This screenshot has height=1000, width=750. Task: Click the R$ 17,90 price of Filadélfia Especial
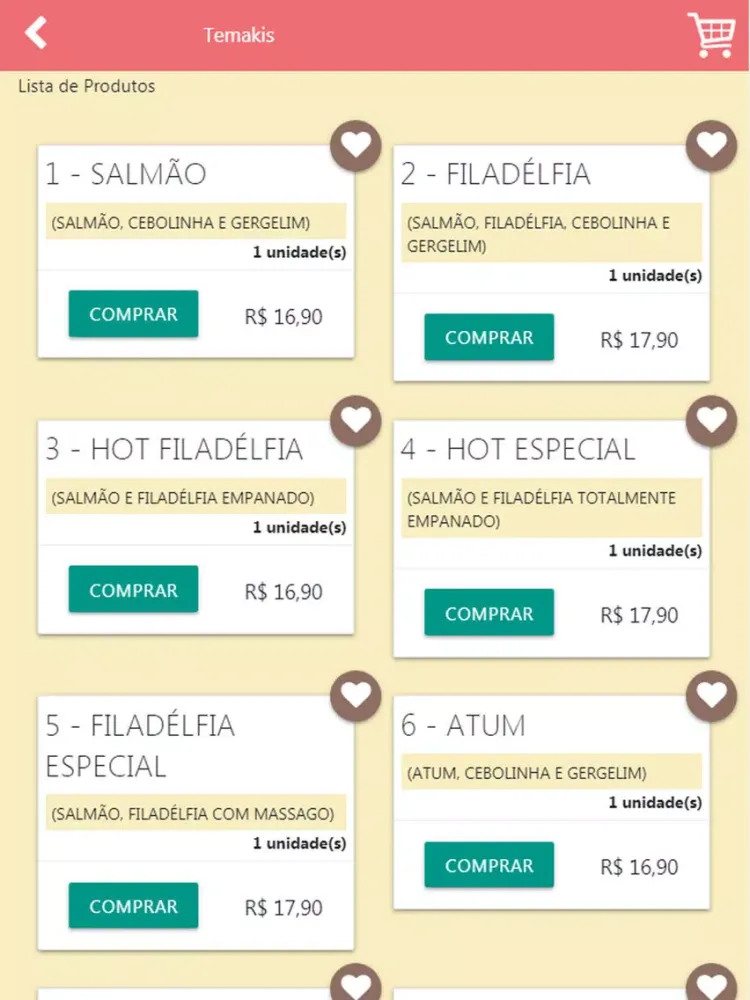coord(284,908)
